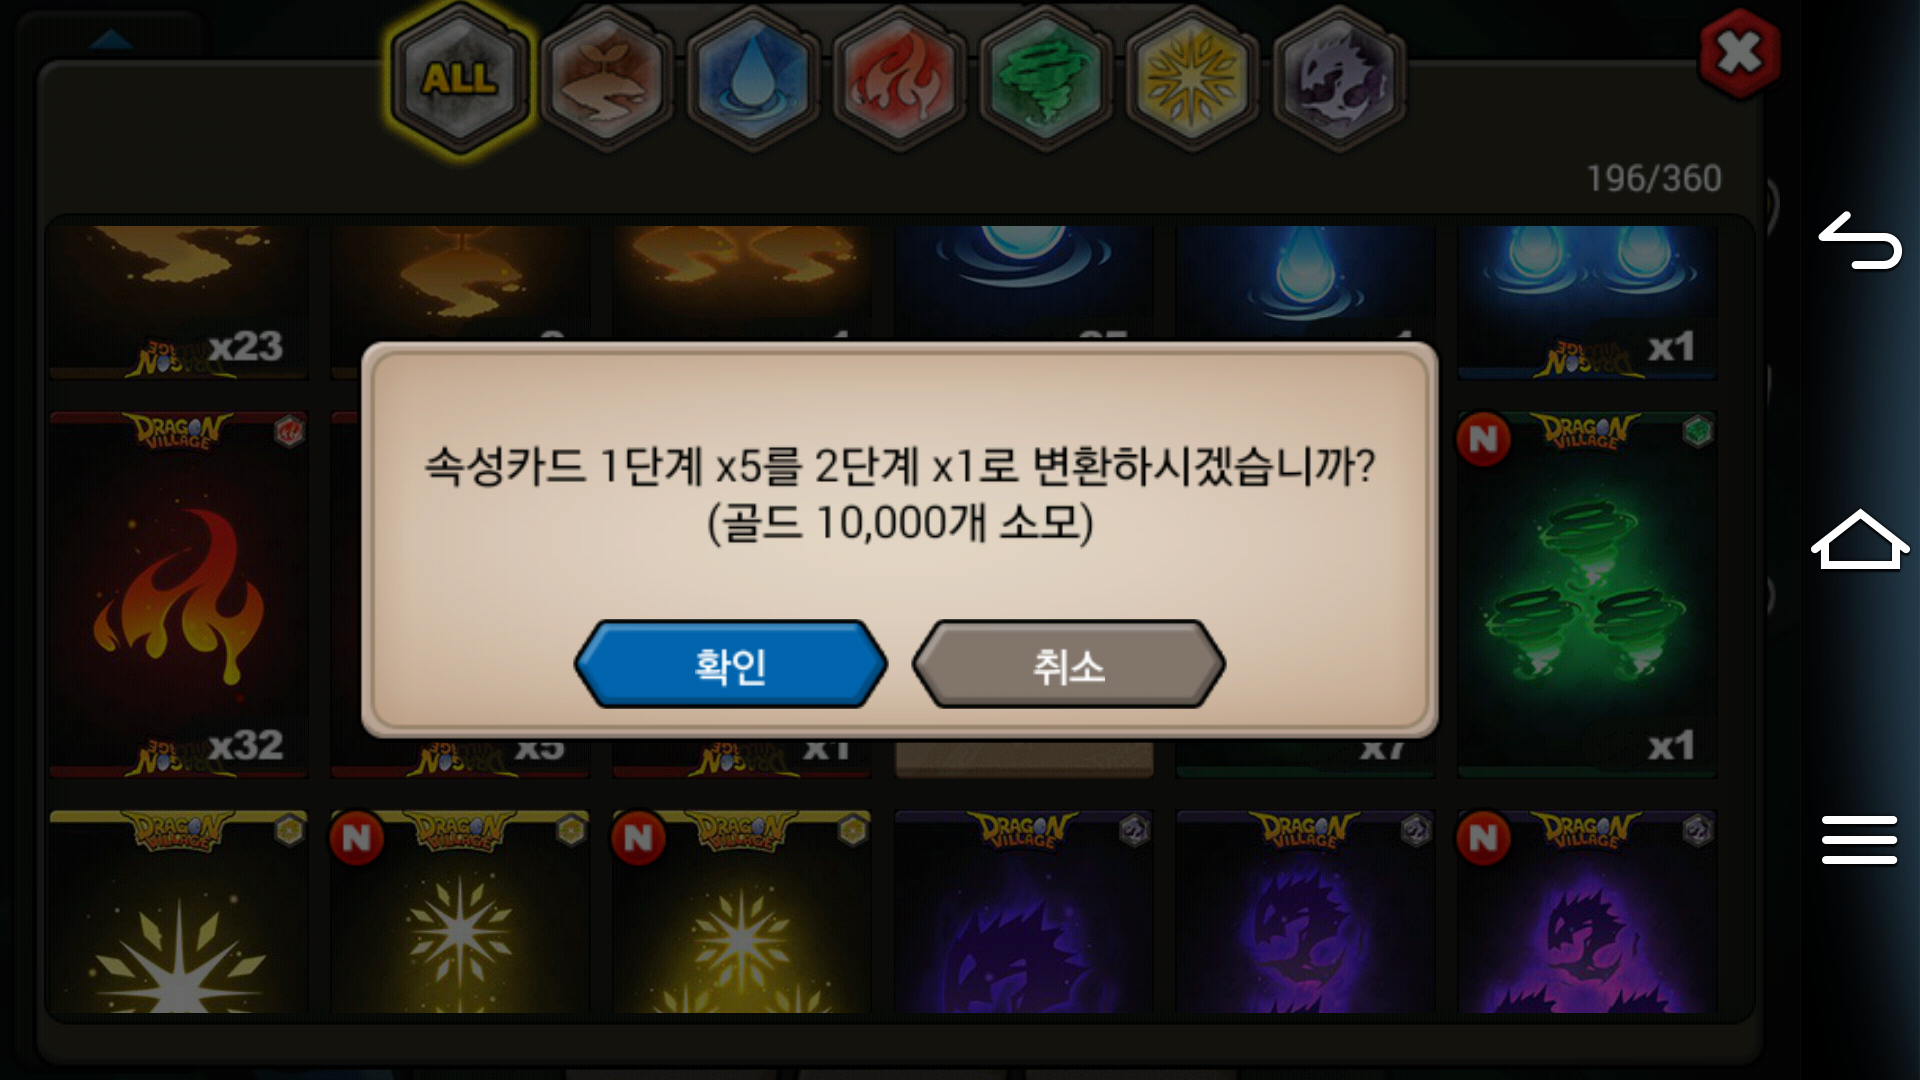Filter cards by fire attribute

point(898,80)
